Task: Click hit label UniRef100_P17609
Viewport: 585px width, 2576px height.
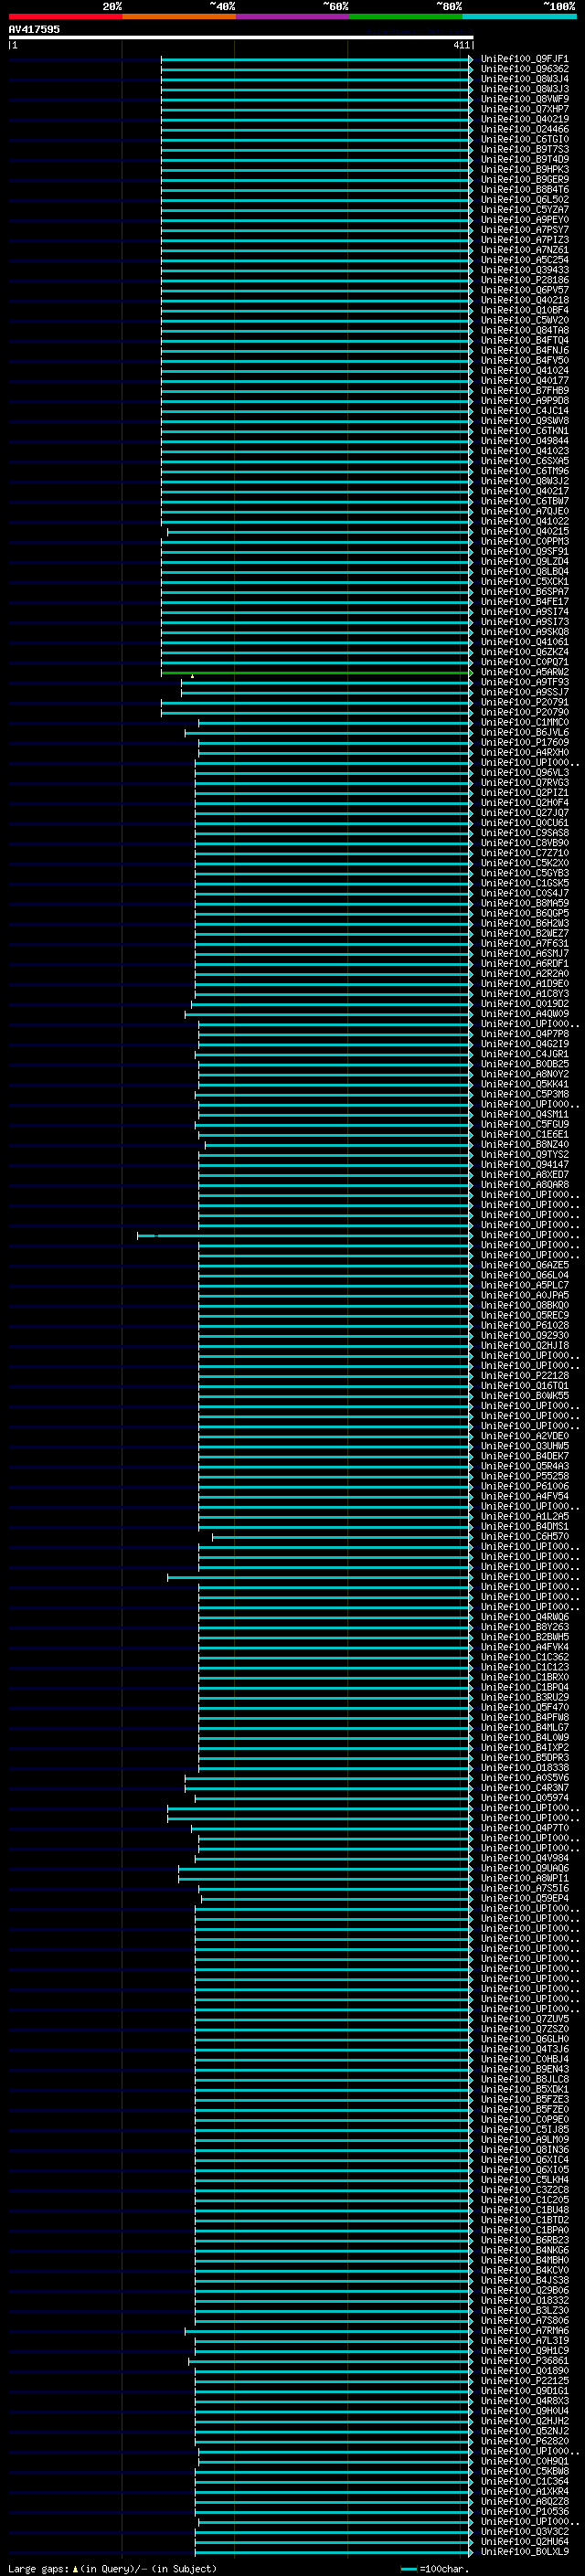Action: (x=525, y=742)
